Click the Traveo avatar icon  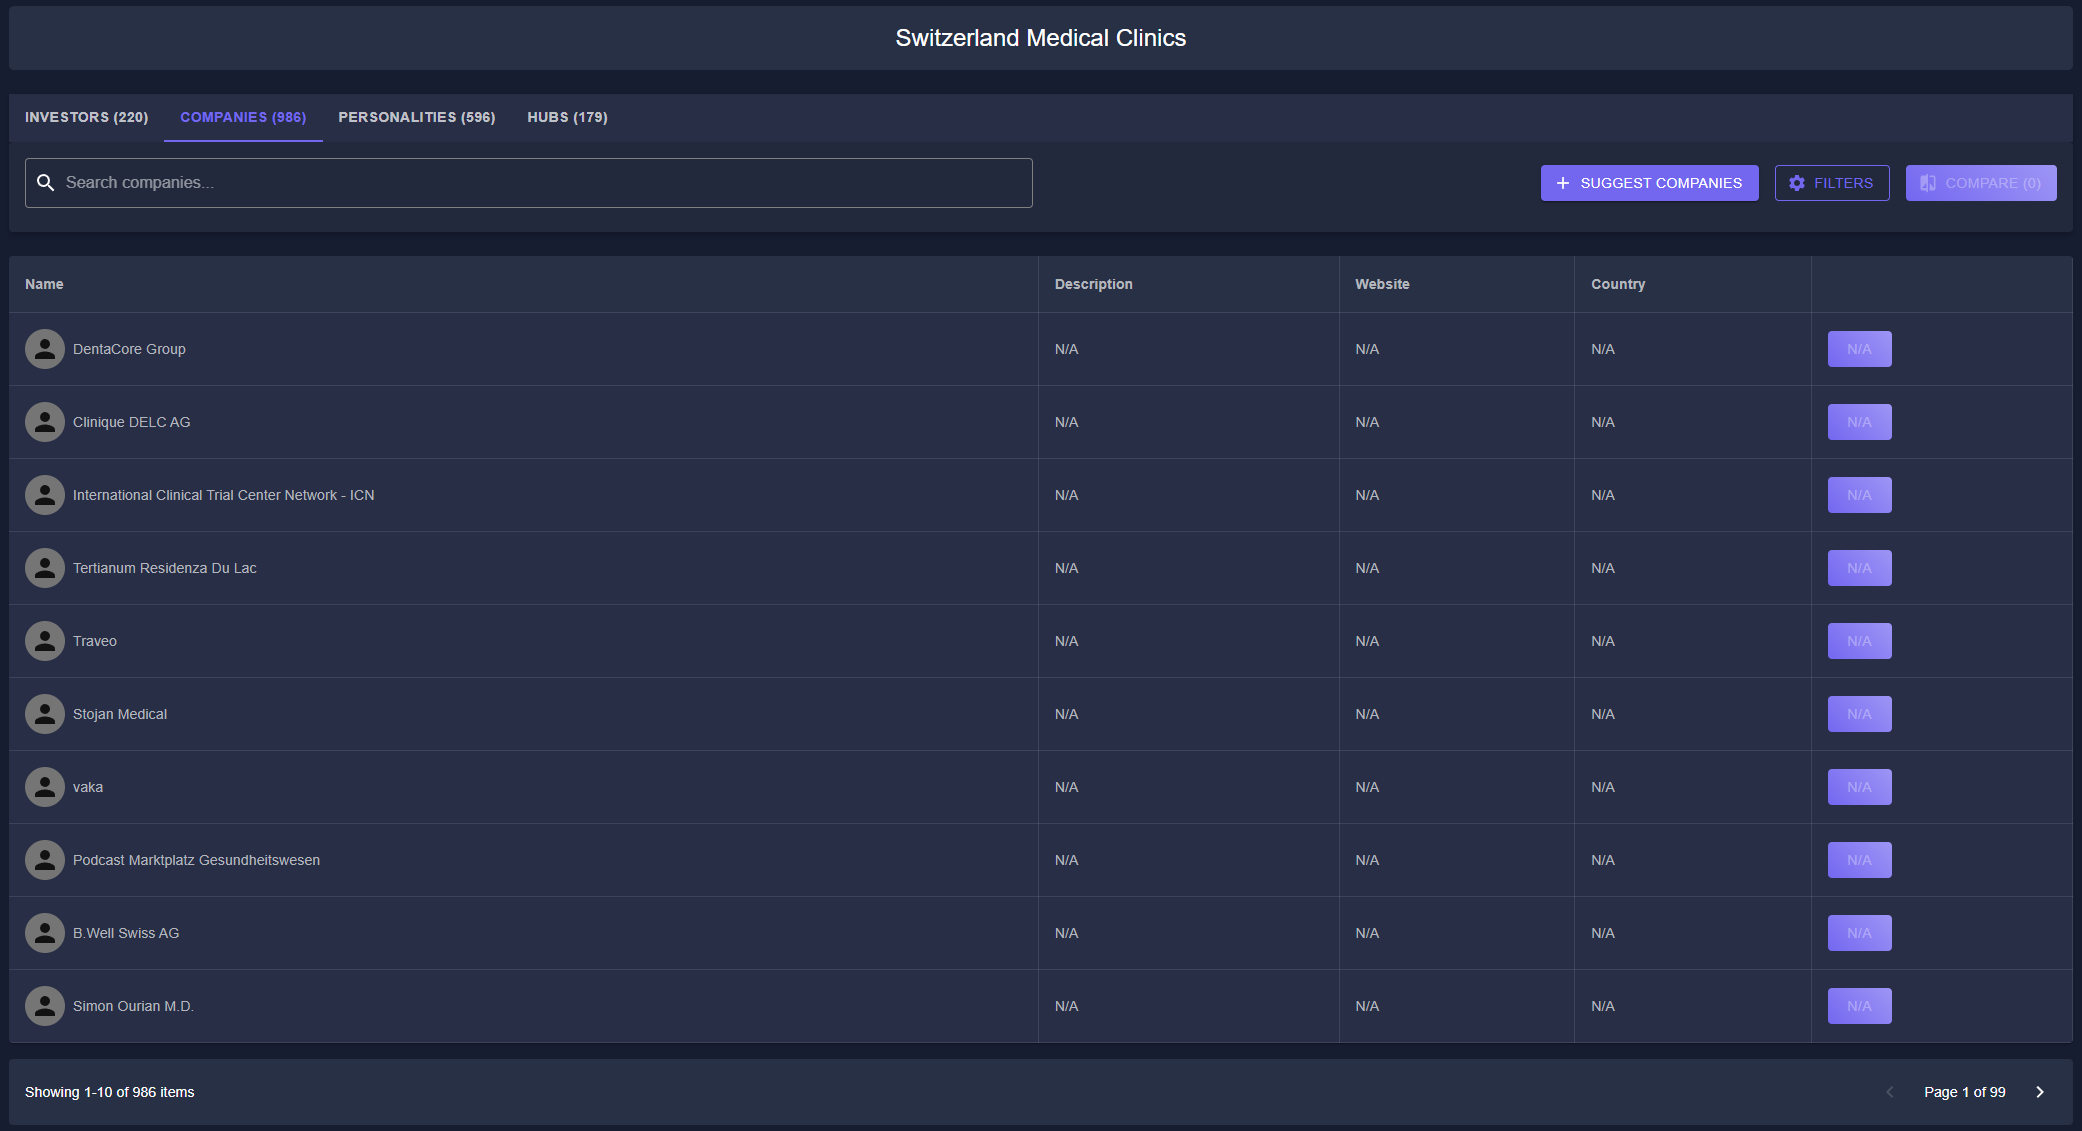[x=45, y=641]
